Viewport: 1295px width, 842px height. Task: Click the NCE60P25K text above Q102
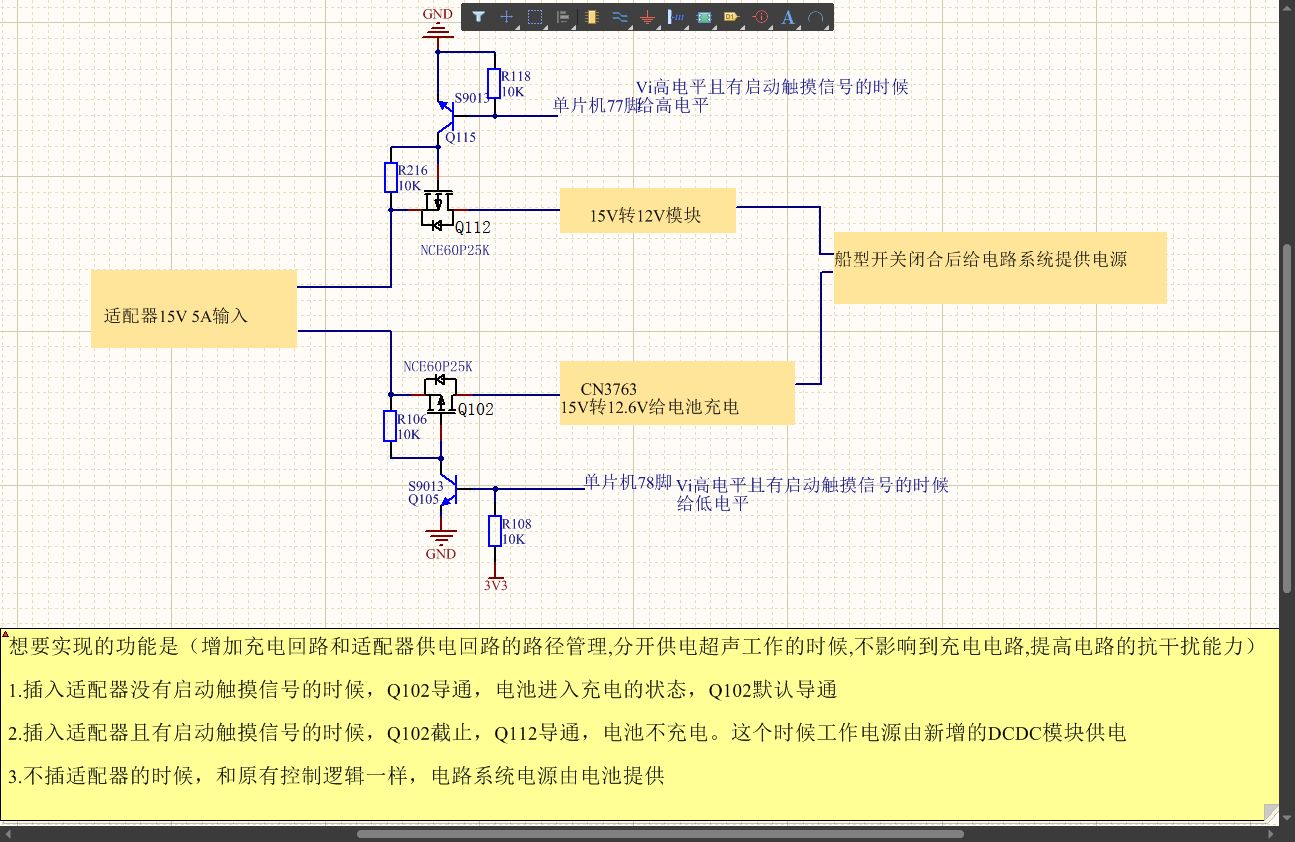[437, 367]
